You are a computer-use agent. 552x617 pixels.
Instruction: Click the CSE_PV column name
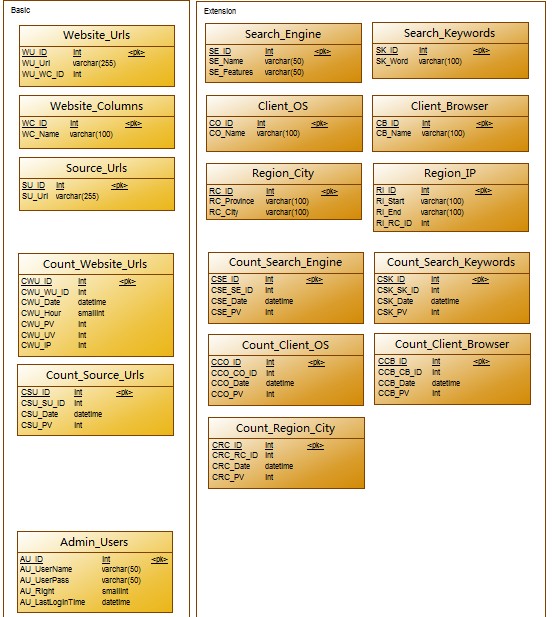pyautogui.click(x=226, y=312)
